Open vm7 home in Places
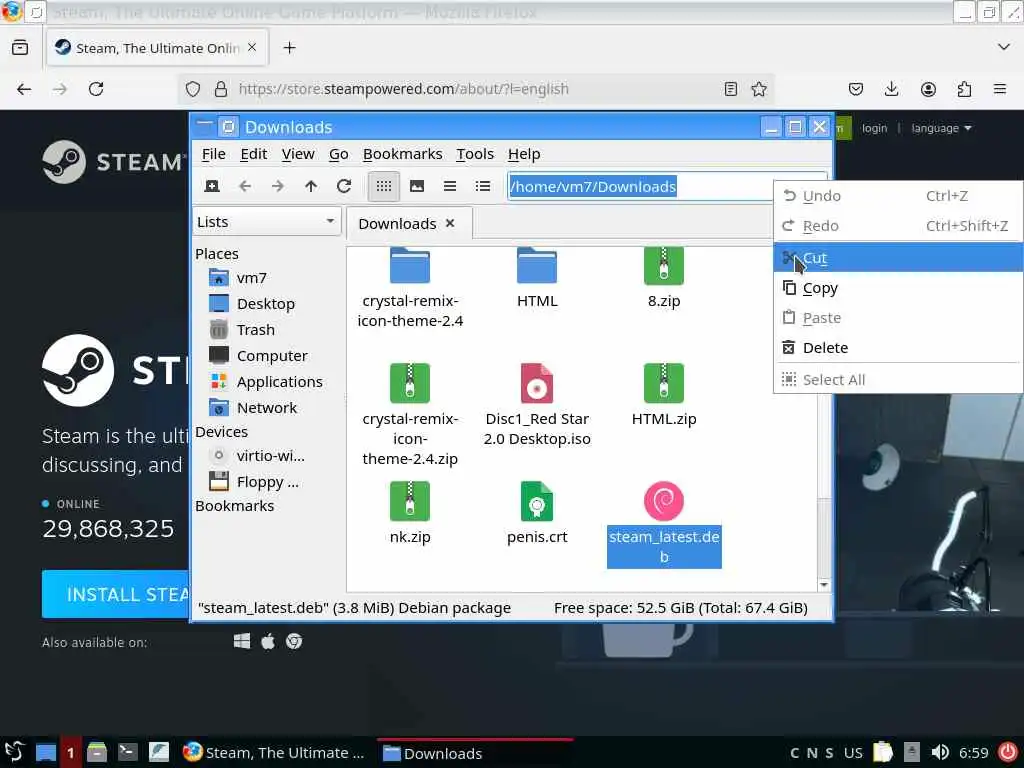 pos(251,278)
